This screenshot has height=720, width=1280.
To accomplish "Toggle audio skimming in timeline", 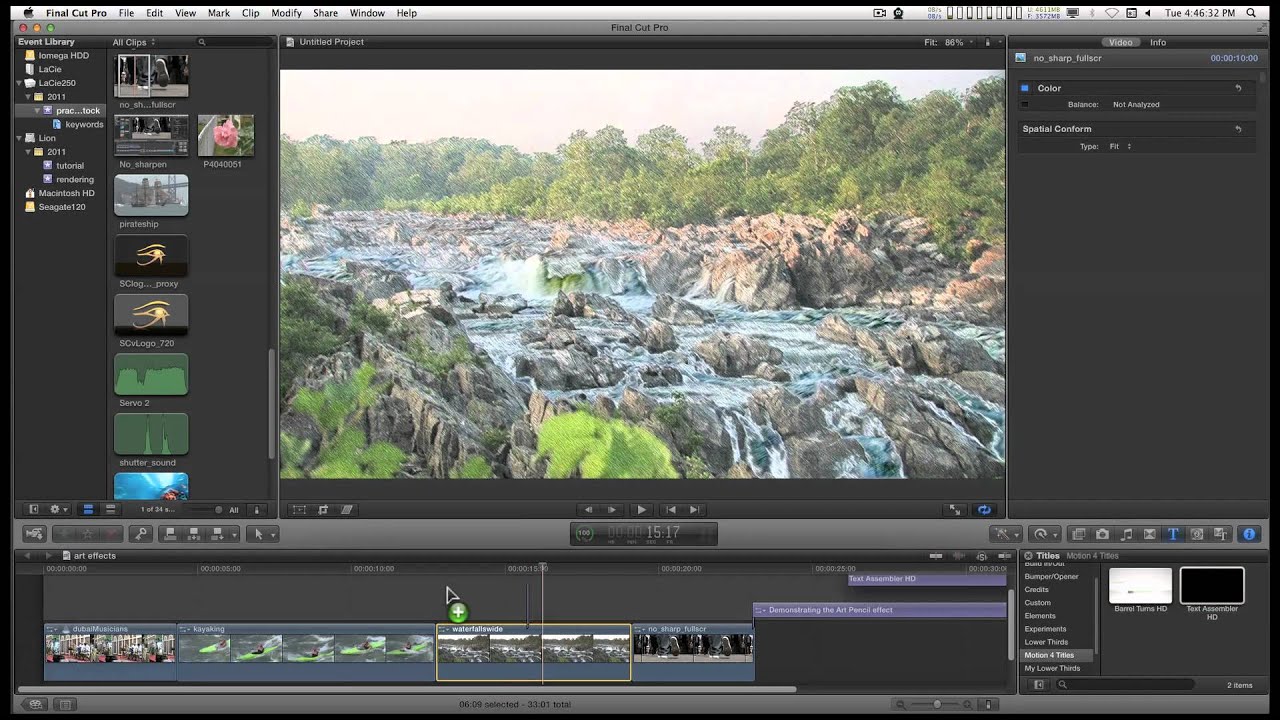I will coord(959,556).
